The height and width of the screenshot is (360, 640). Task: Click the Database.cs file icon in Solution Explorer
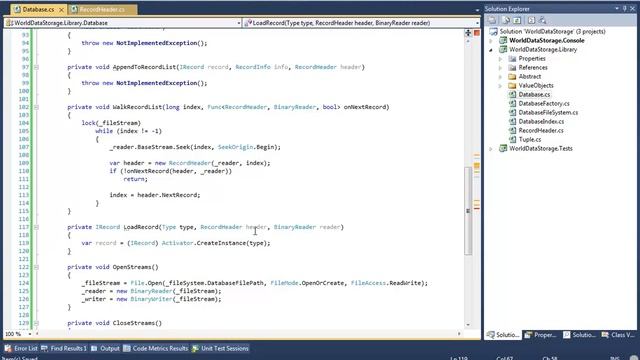(x=512, y=94)
